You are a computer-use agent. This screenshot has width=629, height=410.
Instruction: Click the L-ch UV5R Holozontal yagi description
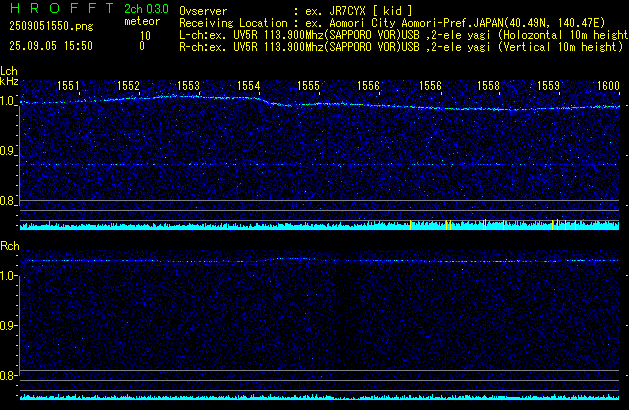[x=404, y=35]
